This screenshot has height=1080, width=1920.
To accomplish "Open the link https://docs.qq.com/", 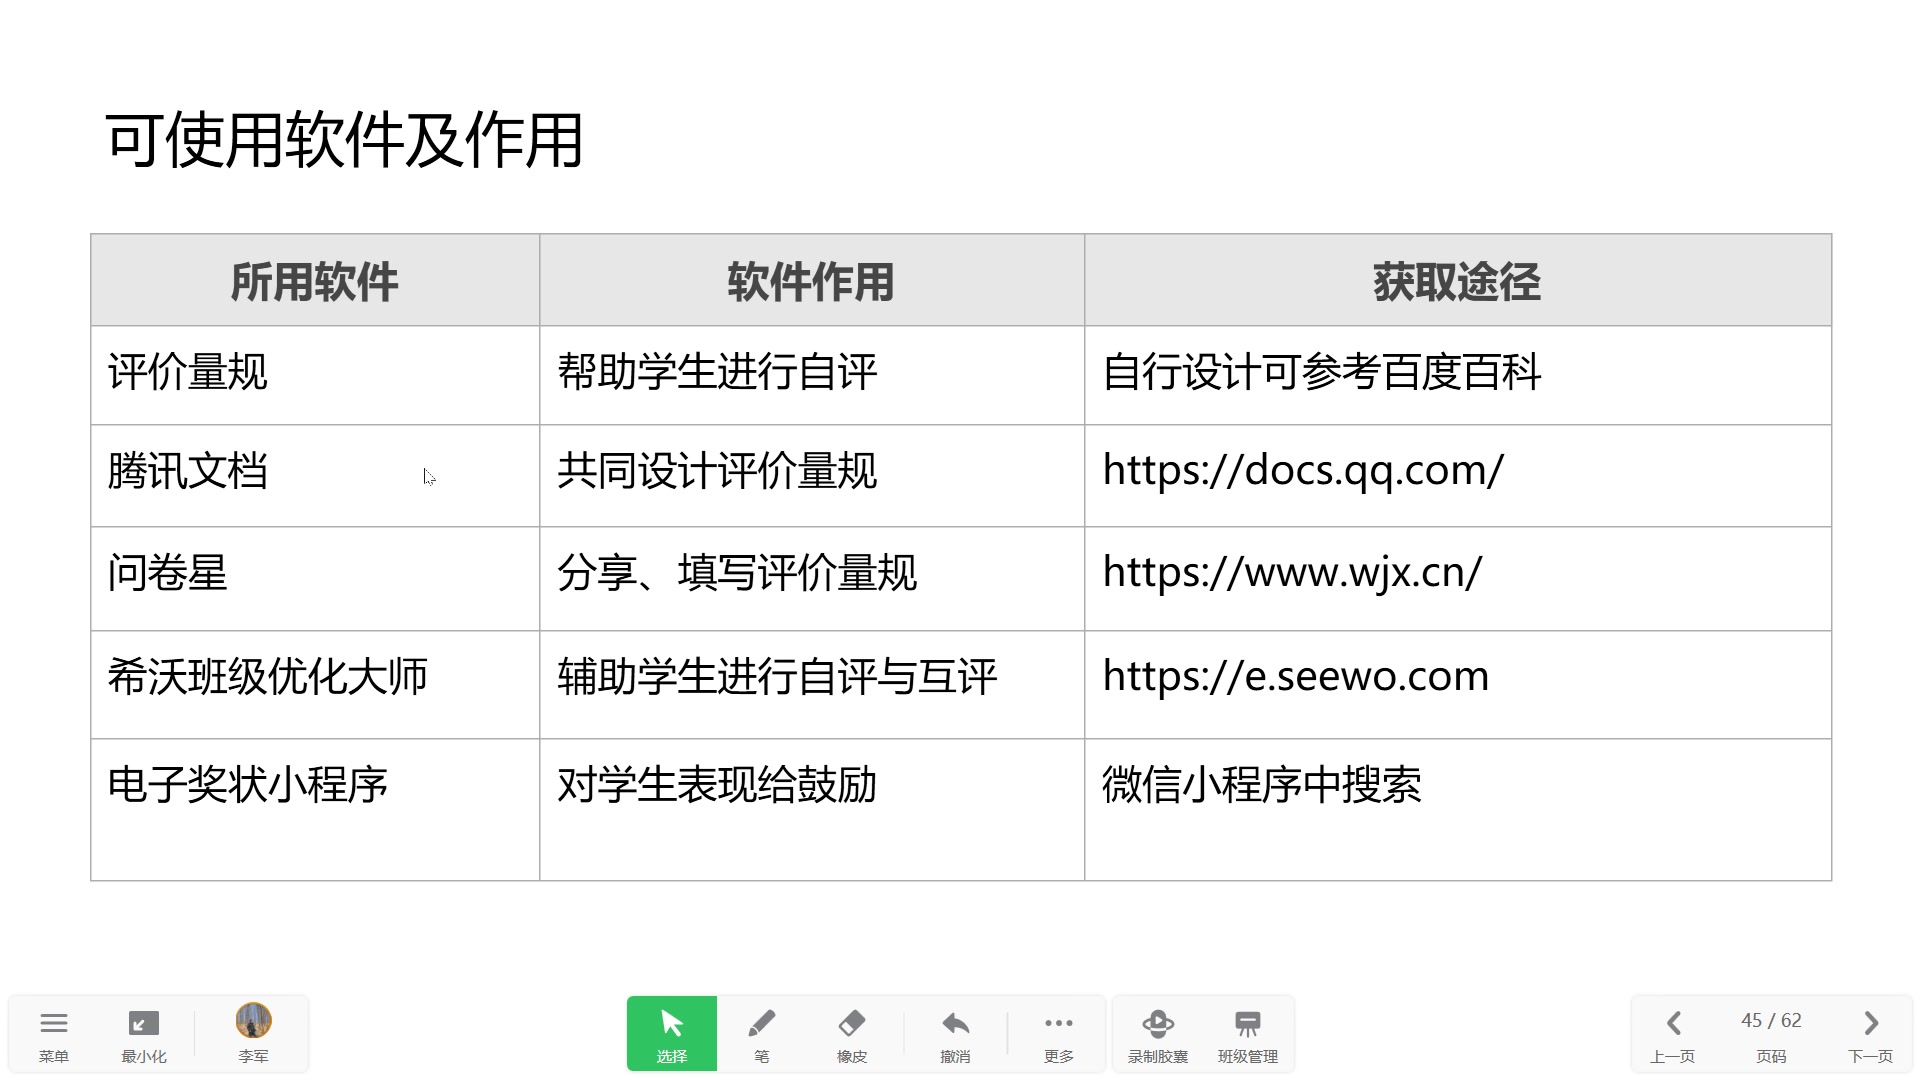I will (1302, 472).
